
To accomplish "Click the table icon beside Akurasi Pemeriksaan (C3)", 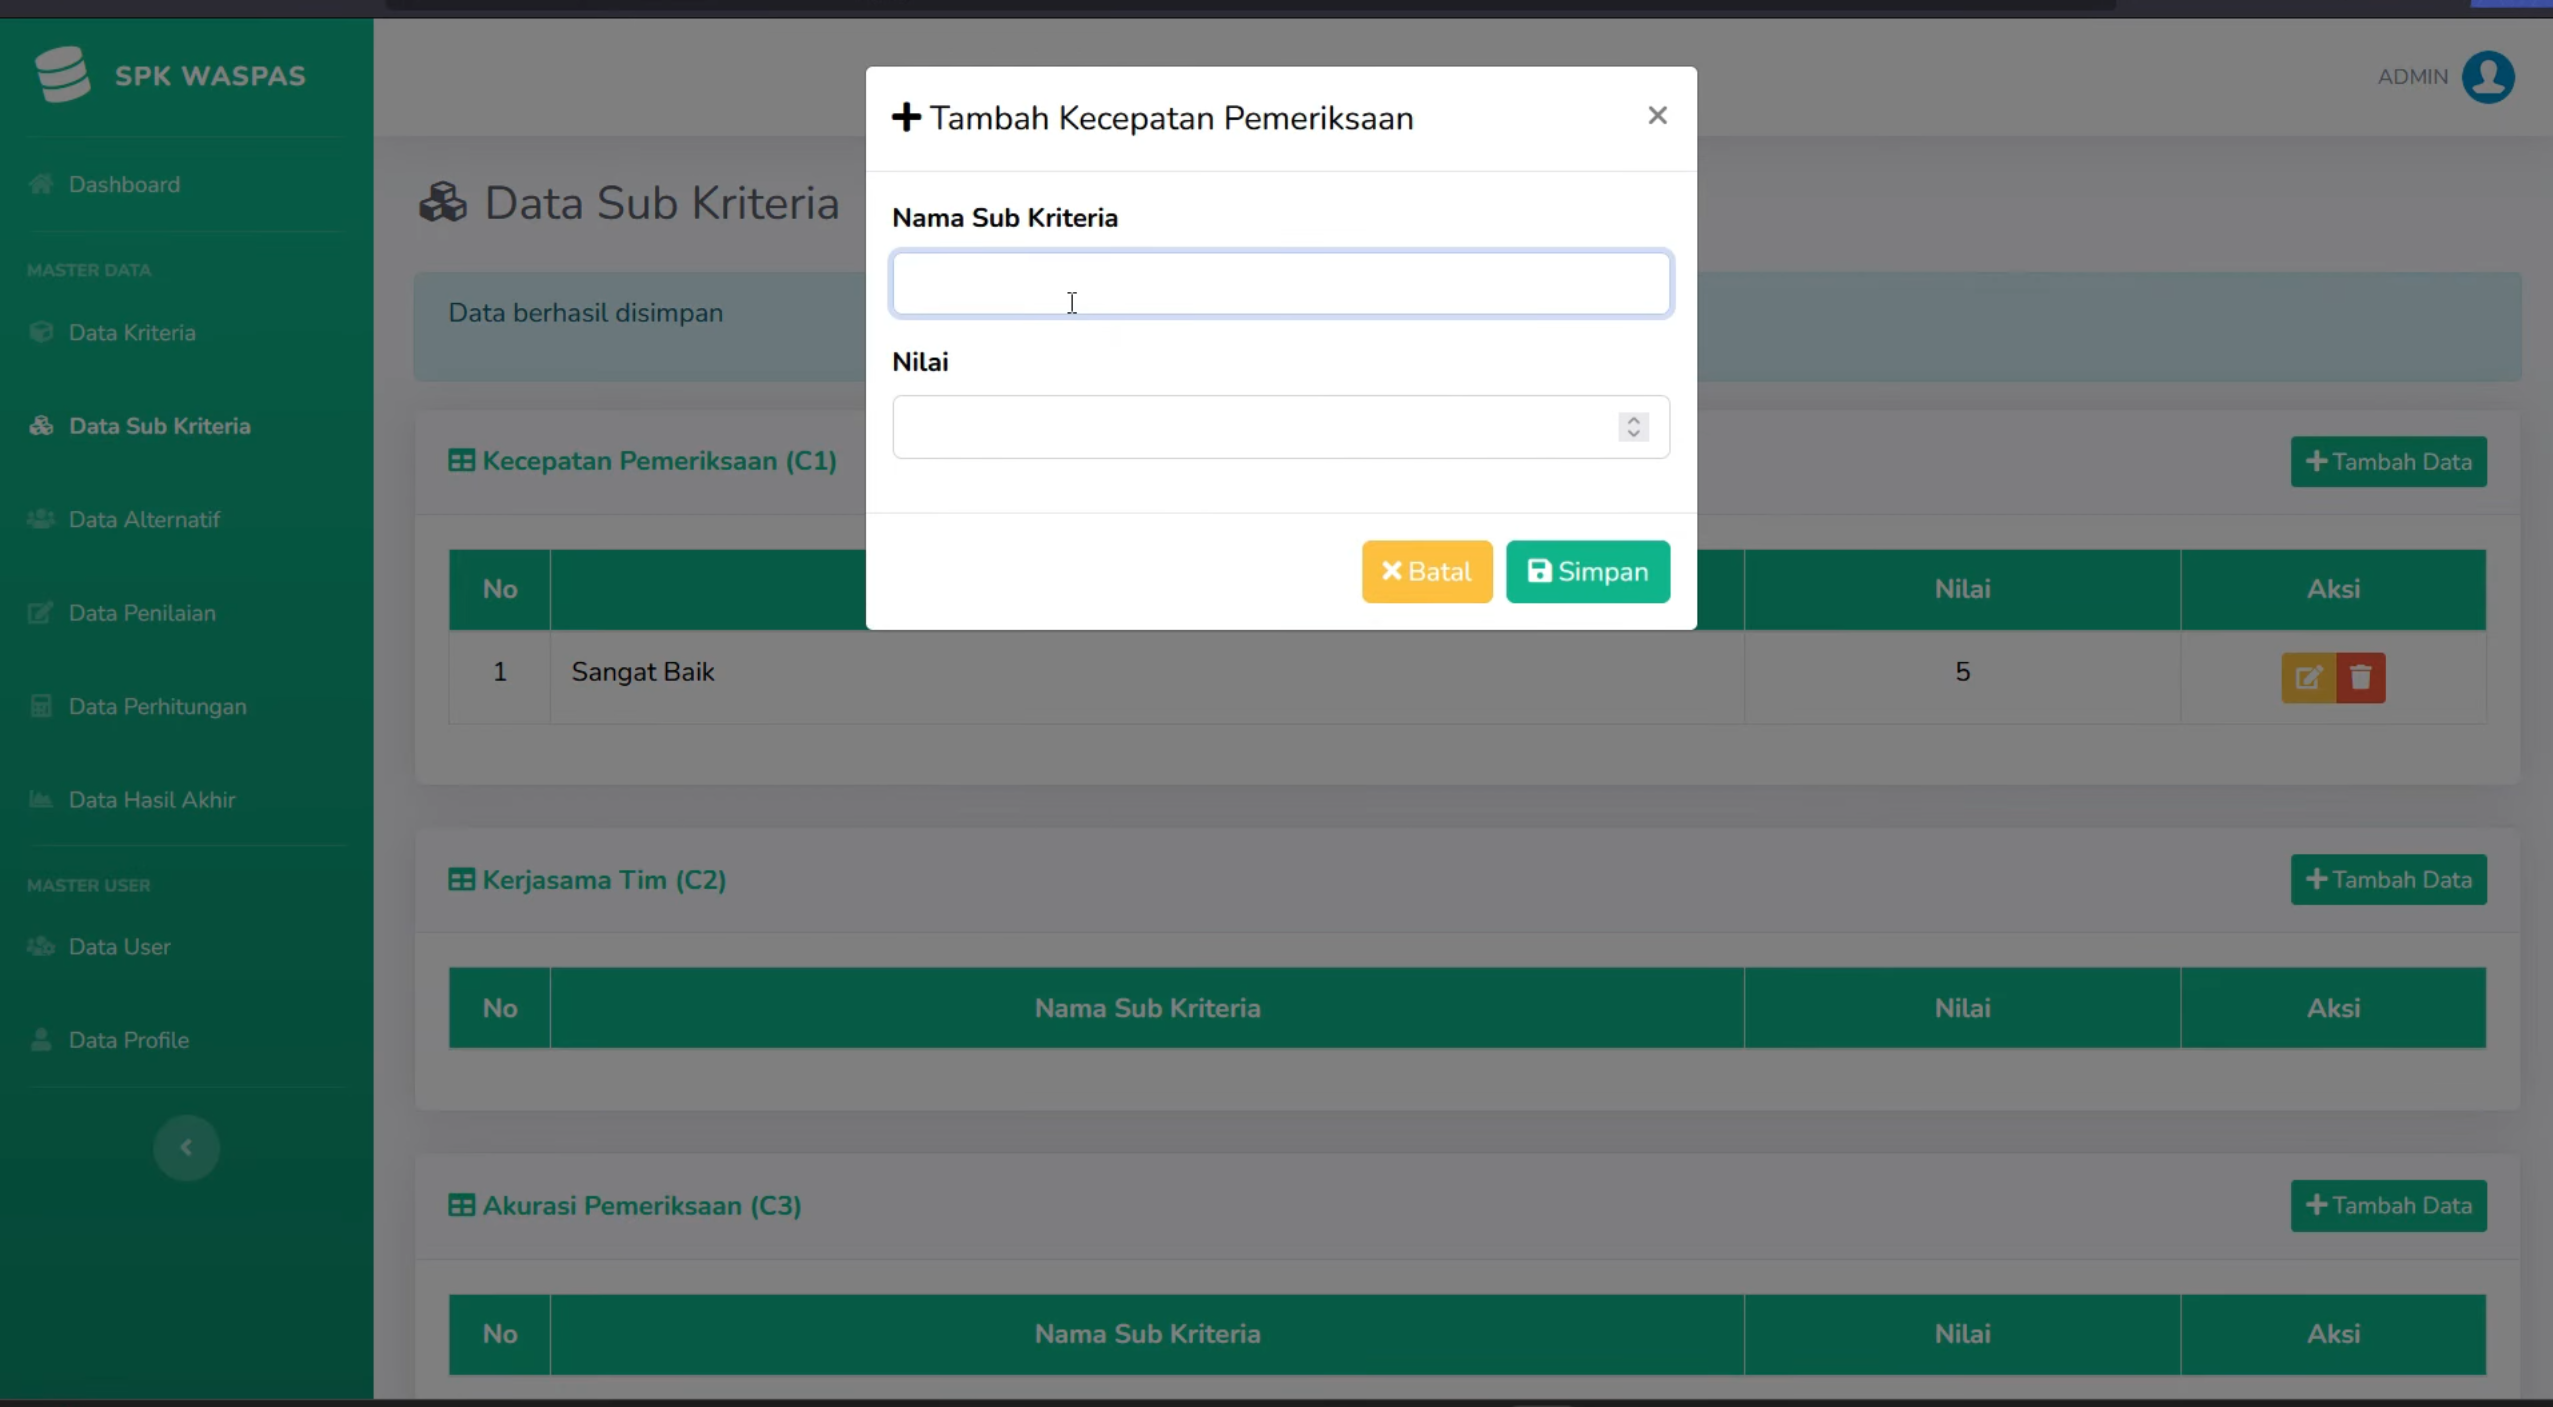I will 462,1206.
